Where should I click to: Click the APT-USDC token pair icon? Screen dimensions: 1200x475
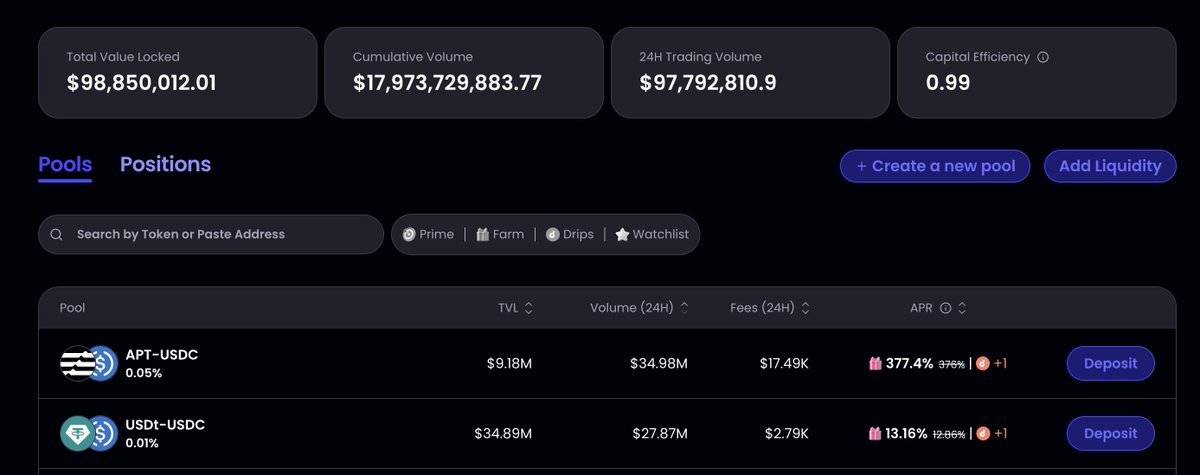[89, 364]
